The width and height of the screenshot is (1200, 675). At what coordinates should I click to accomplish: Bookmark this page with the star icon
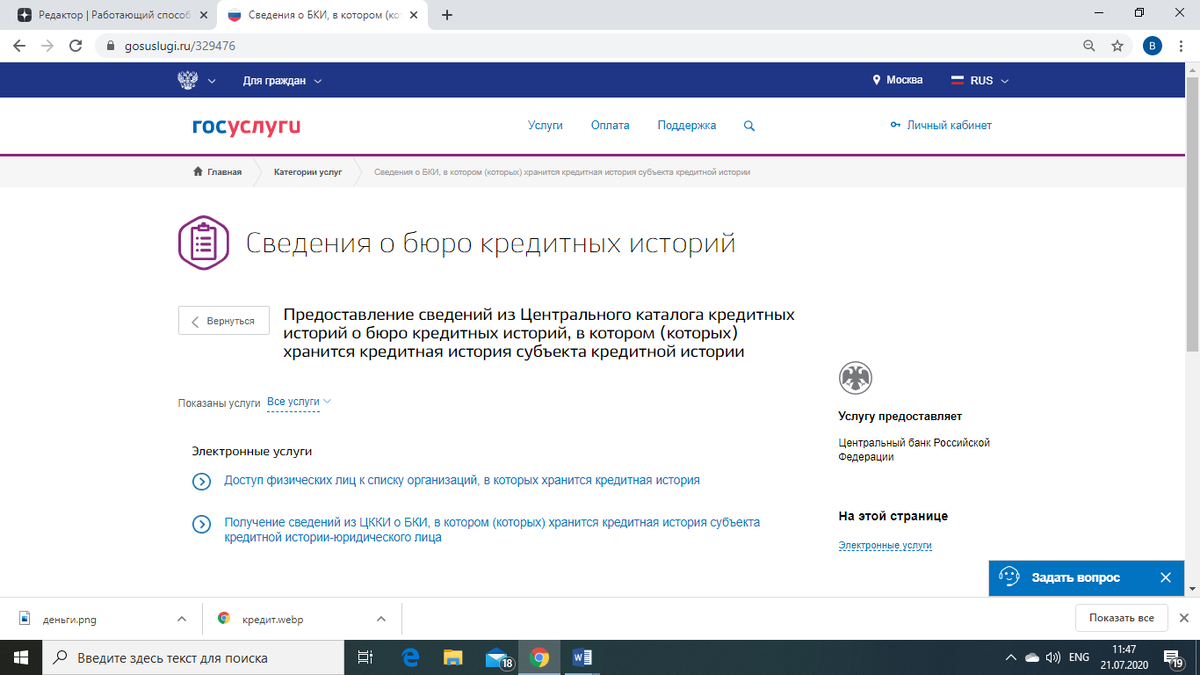[x=1117, y=46]
